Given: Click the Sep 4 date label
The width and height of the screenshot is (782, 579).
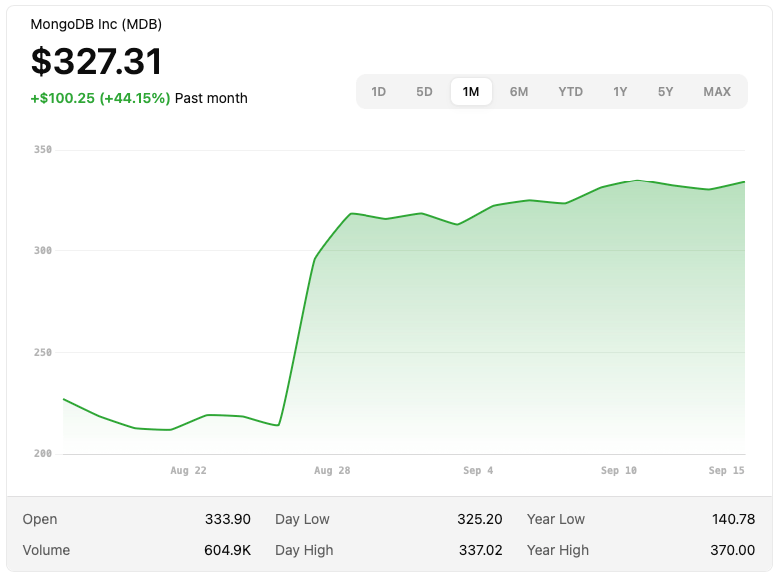Looking at the screenshot, I should (478, 470).
